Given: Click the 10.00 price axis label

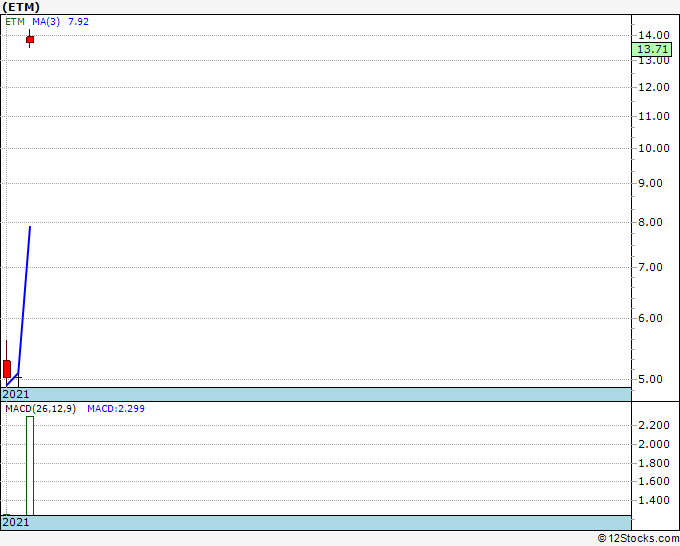Looking at the screenshot, I should (654, 148).
